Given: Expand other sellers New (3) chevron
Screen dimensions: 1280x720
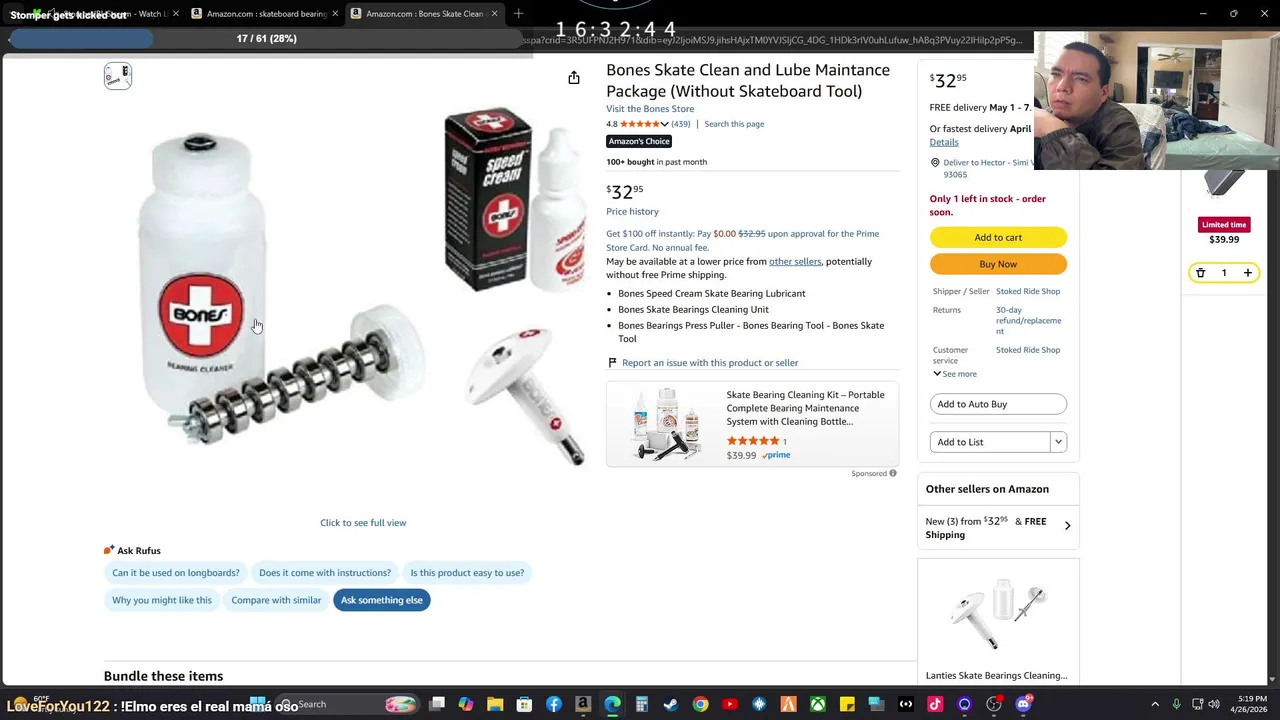Looking at the screenshot, I should coord(1067,526).
